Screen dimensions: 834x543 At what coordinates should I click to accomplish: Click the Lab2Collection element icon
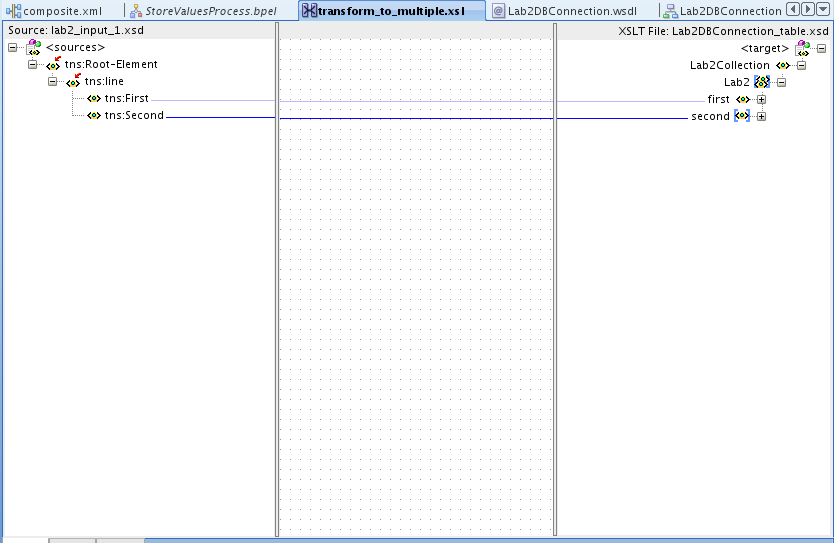click(x=782, y=66)
